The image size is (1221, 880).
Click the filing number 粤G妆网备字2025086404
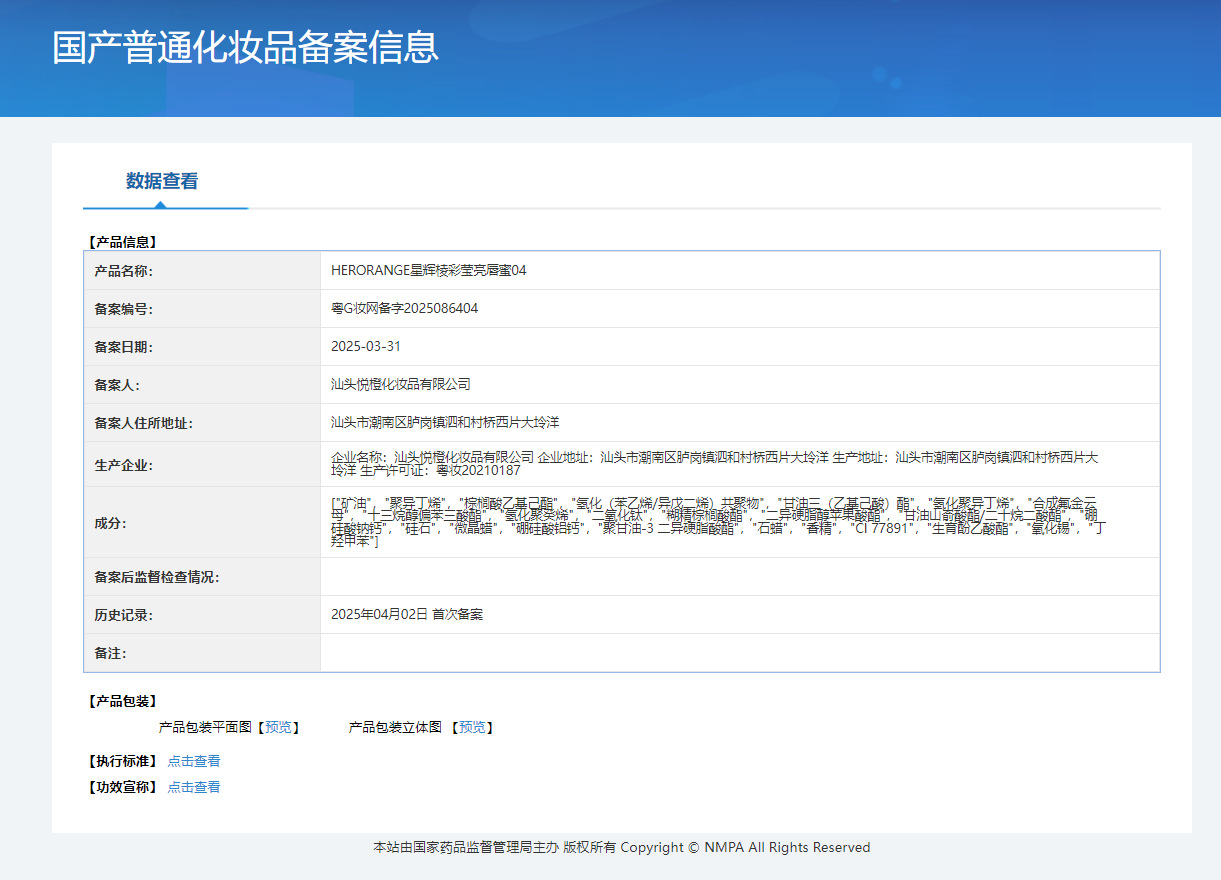(x=404, y=308)
